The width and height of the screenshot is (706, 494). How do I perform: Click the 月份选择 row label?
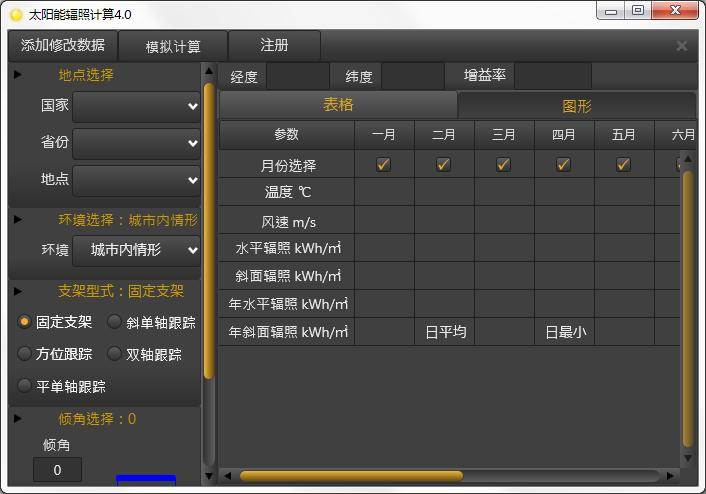click(287, 165)
